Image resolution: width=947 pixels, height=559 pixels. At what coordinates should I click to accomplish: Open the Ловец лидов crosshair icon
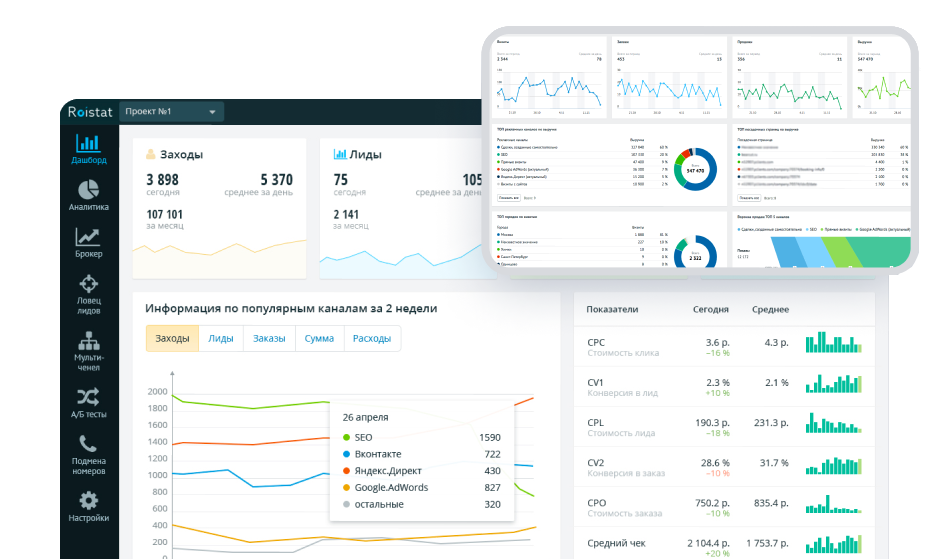click(88, 284)
